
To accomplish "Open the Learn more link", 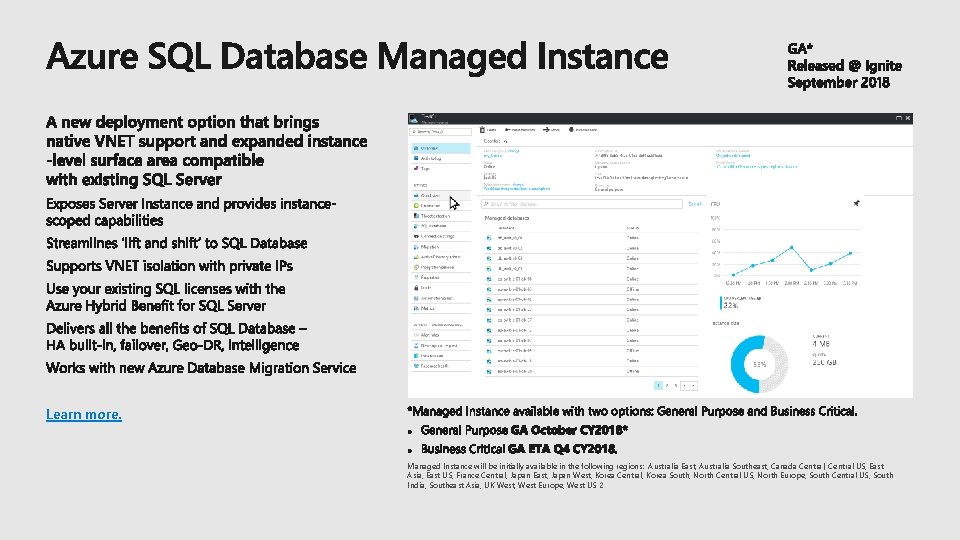I will 84,414.
